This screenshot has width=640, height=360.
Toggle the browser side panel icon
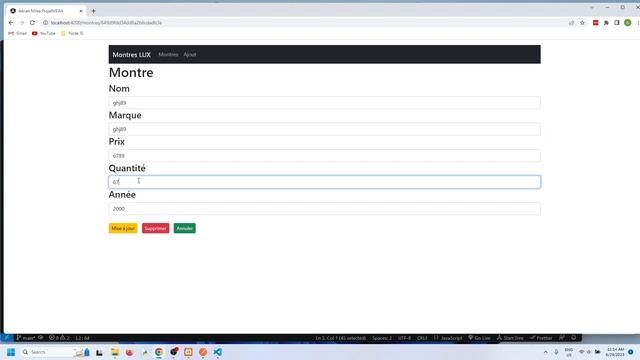point(617,23)
